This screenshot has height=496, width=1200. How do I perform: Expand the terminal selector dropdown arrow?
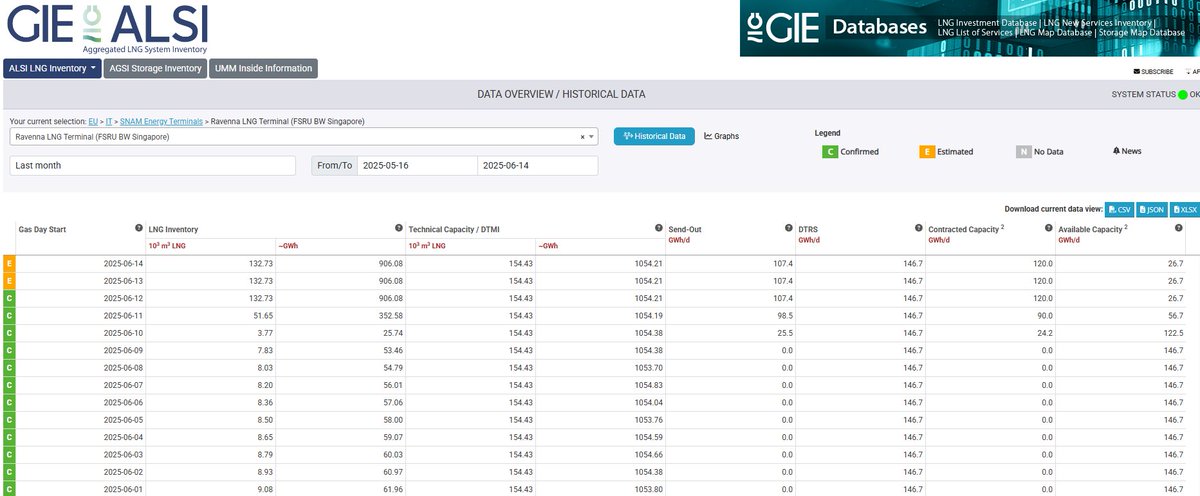coord(592,137)
